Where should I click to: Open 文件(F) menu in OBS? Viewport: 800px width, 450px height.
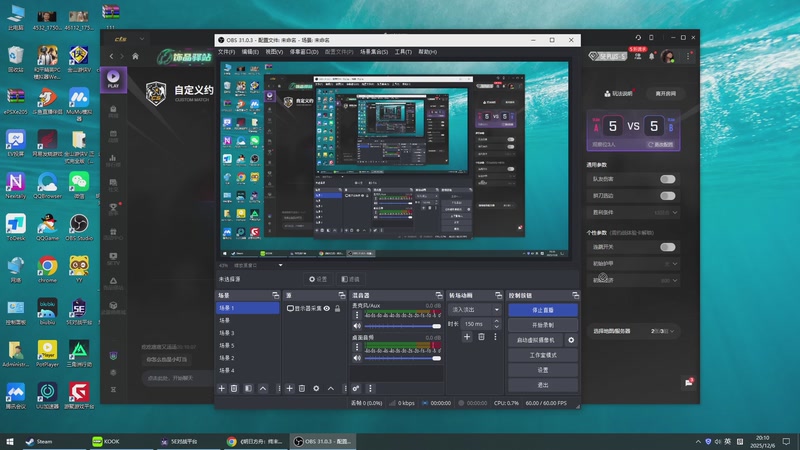tap(227, 52)
